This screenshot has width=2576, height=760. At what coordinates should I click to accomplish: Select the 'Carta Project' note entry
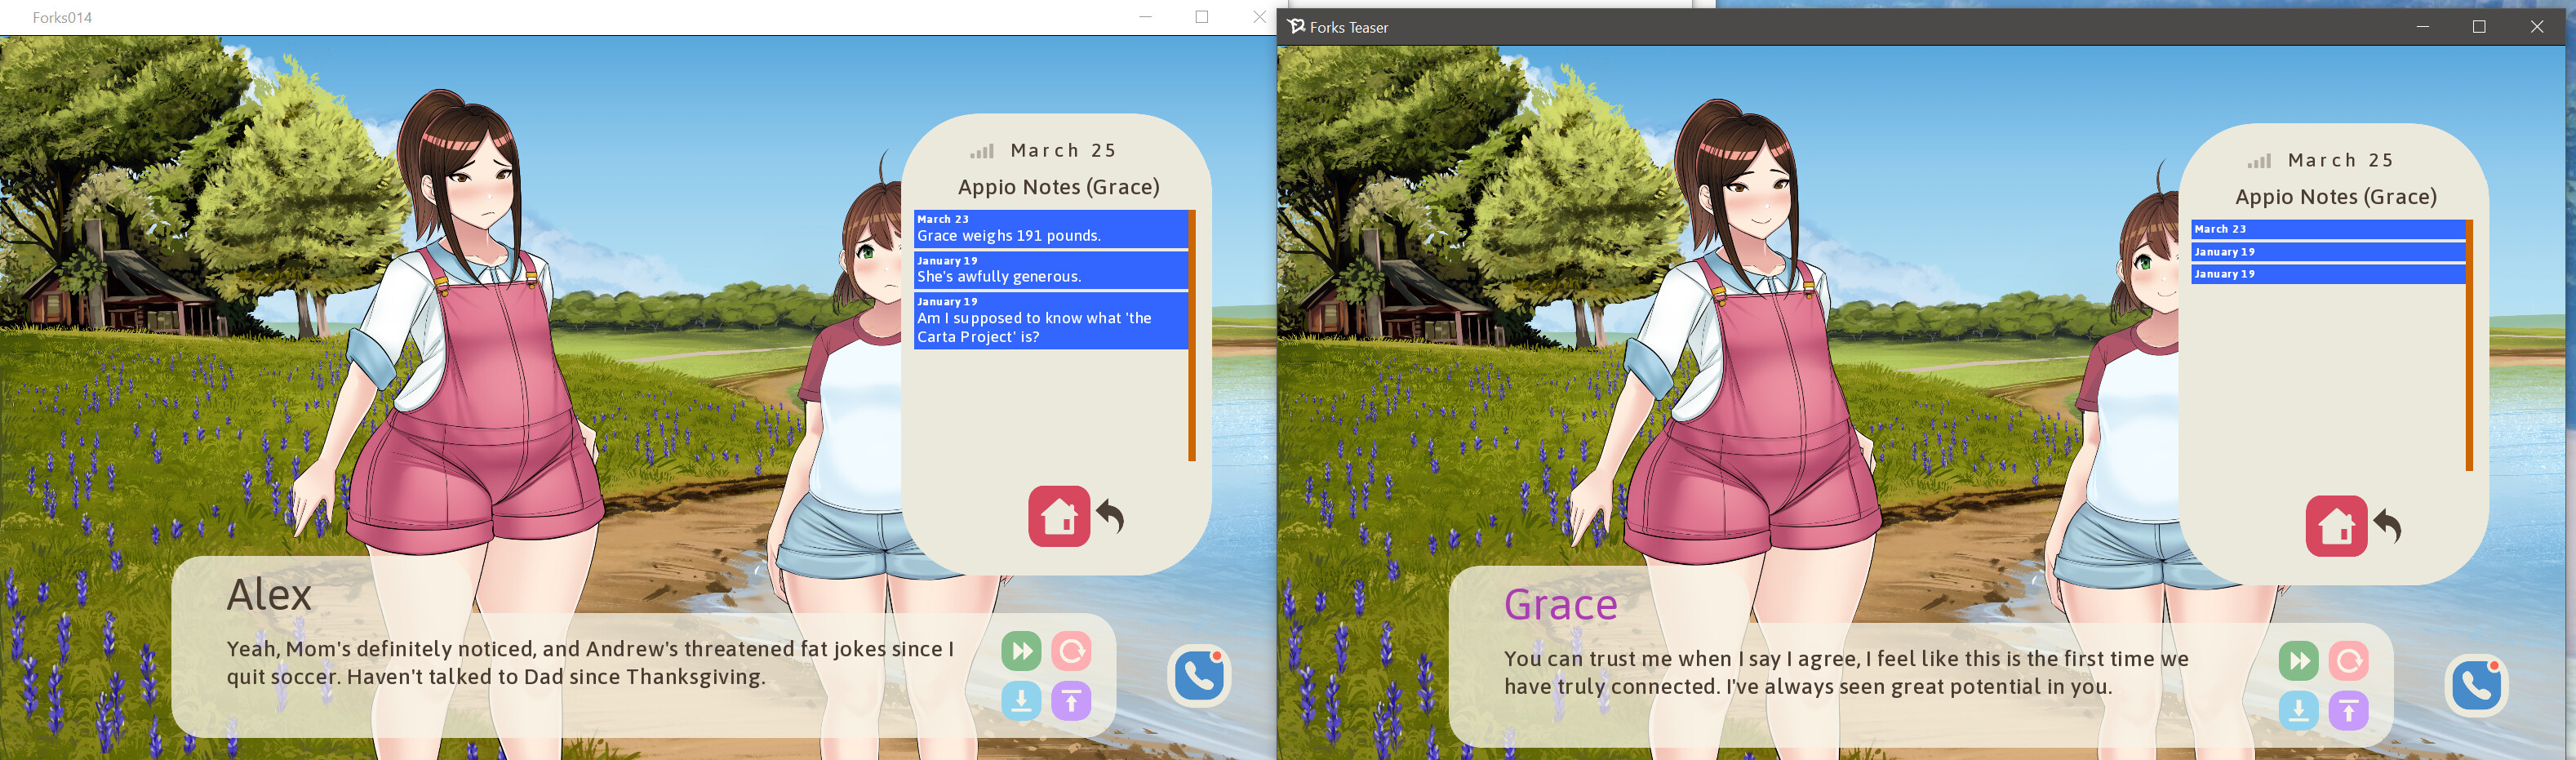coord(1050,321)
